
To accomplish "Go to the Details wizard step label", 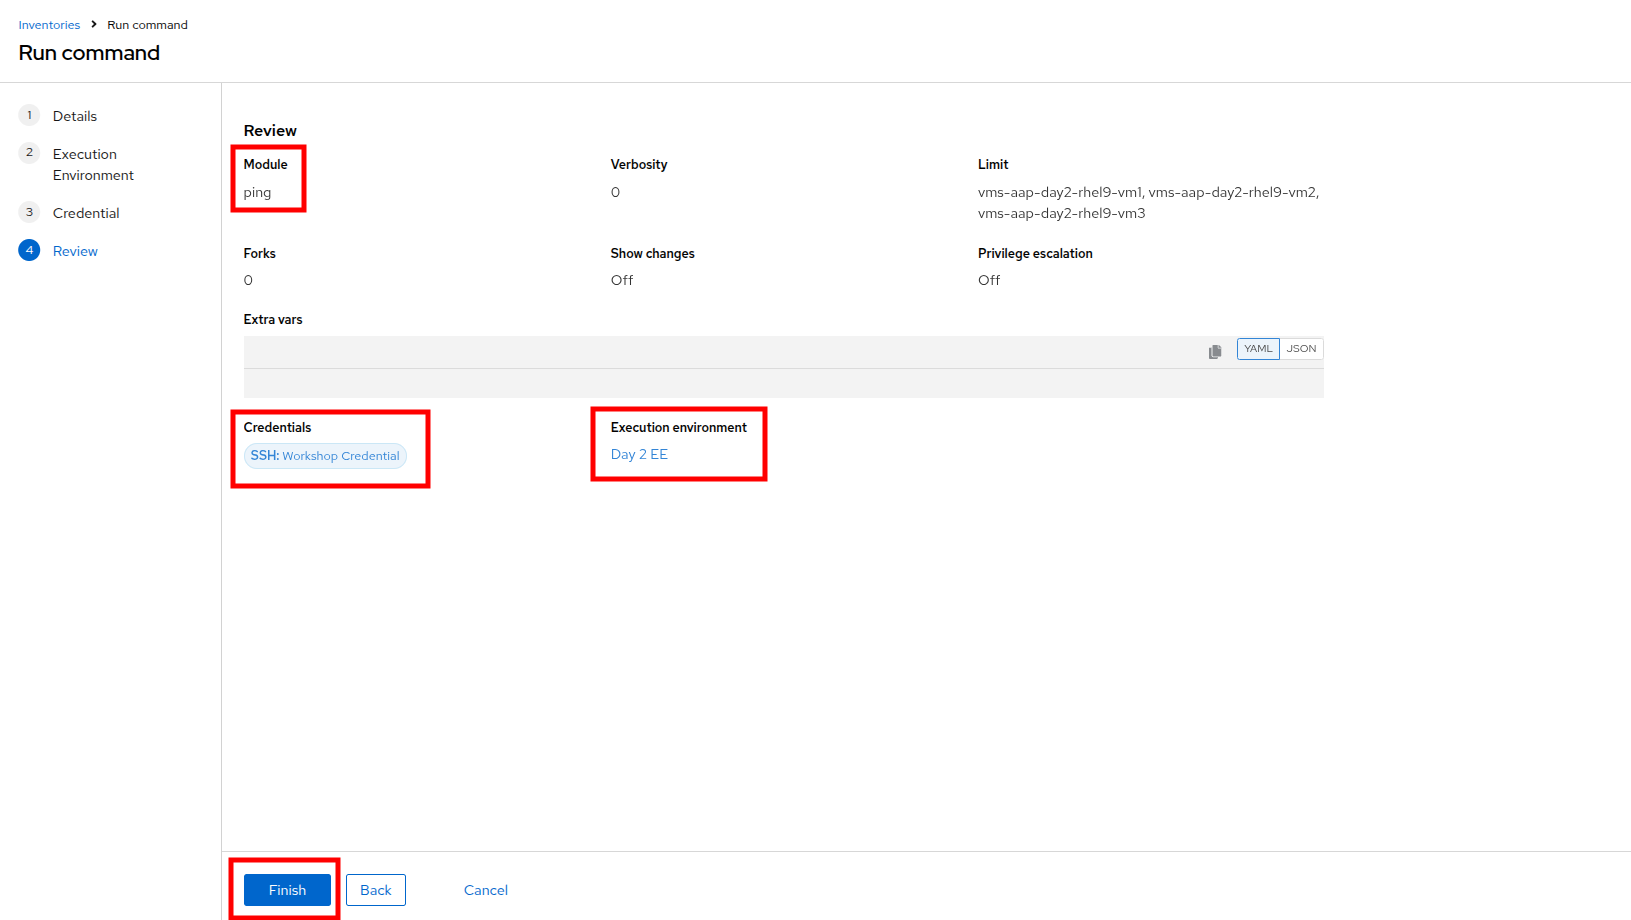I will pyautogui.click(x=75, y=116).
